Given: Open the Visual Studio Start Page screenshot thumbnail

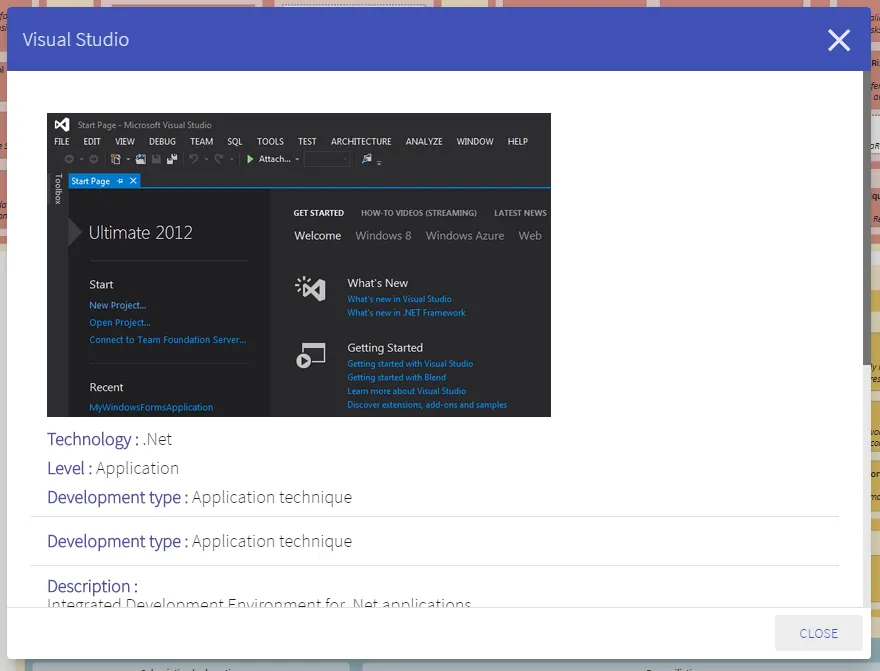Looking at the screenshot, I should pos(299,265).
